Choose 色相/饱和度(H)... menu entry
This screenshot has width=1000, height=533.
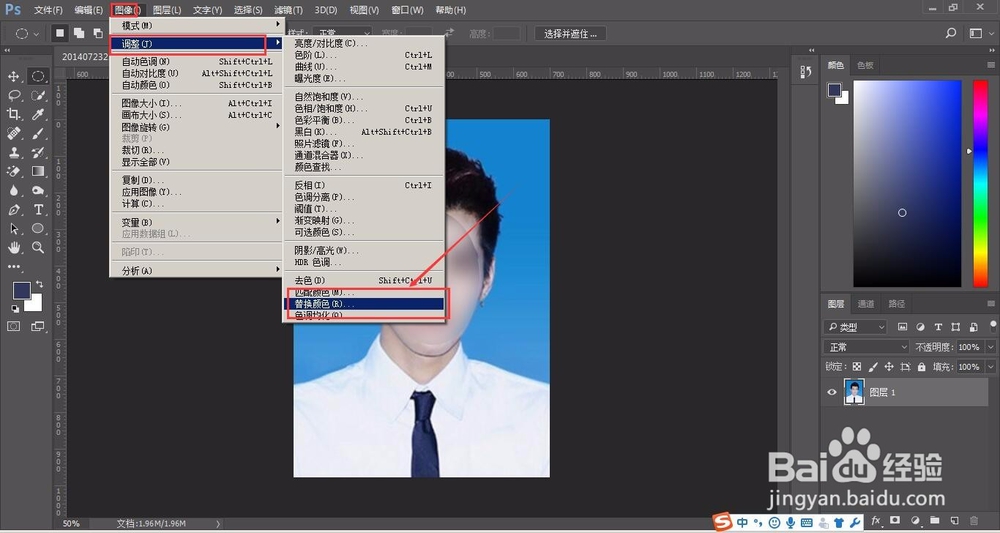pos(364,108)
